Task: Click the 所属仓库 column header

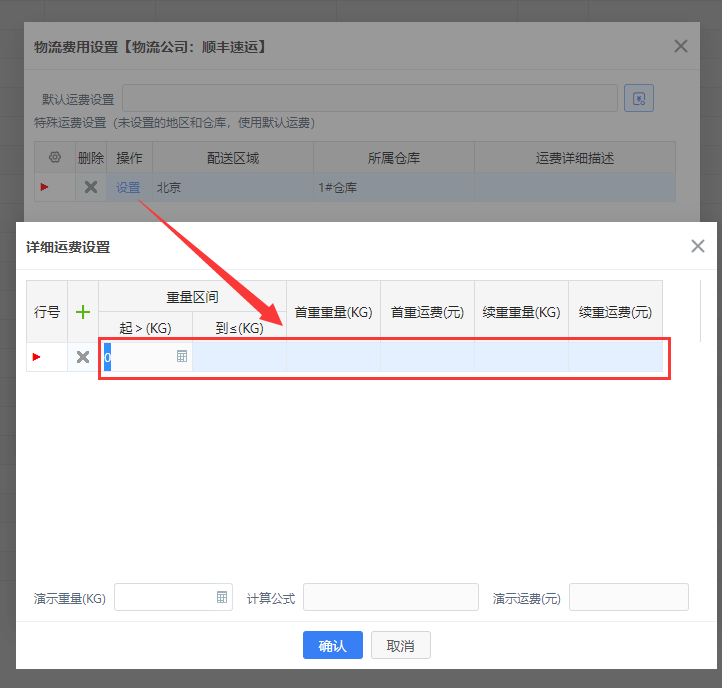Action: [394, 158]
